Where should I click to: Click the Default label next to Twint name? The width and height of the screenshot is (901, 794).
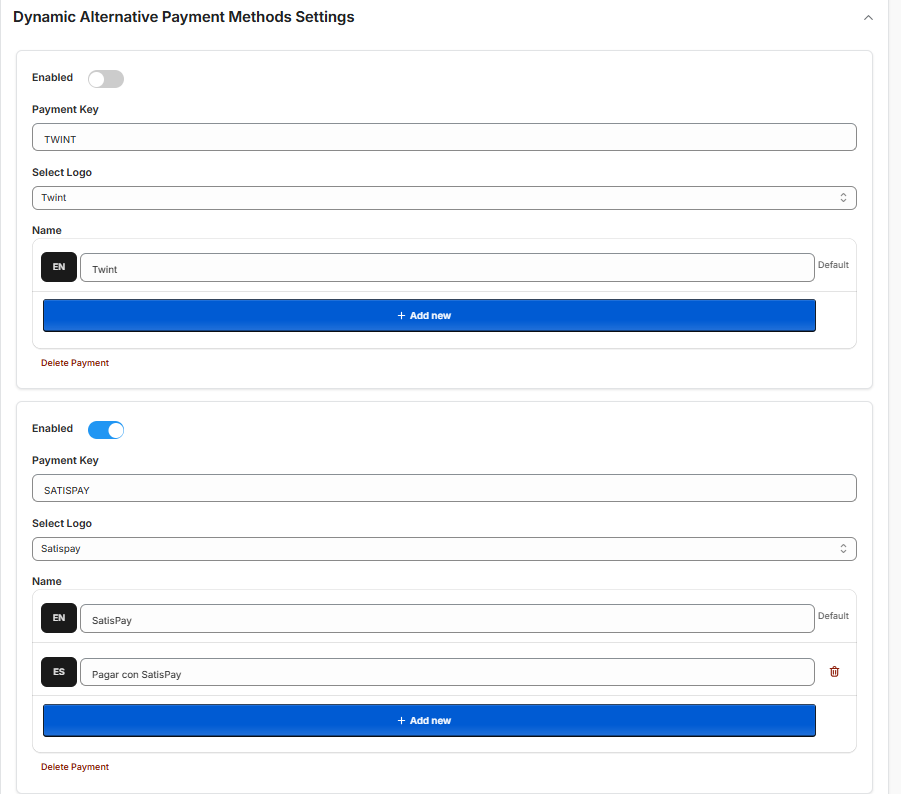(x=833, y=265)
